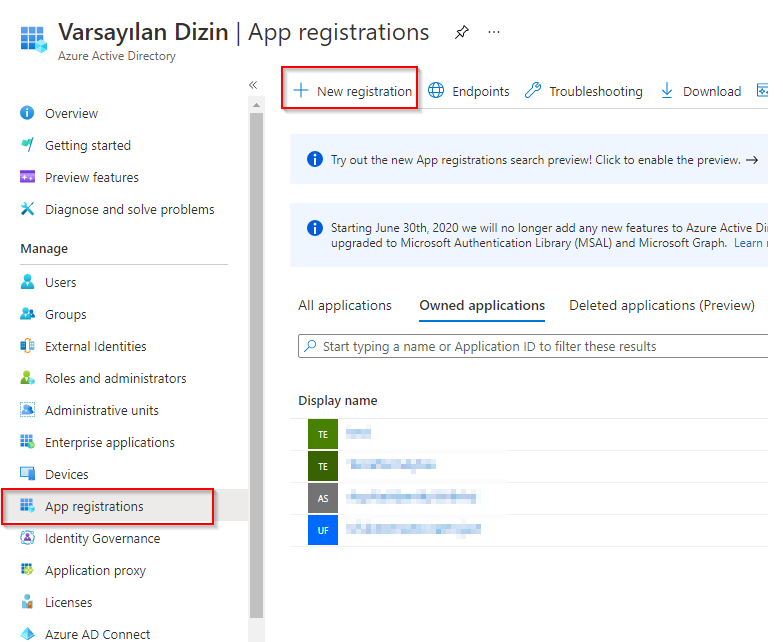Open the blue UF application row

[529, 530]
